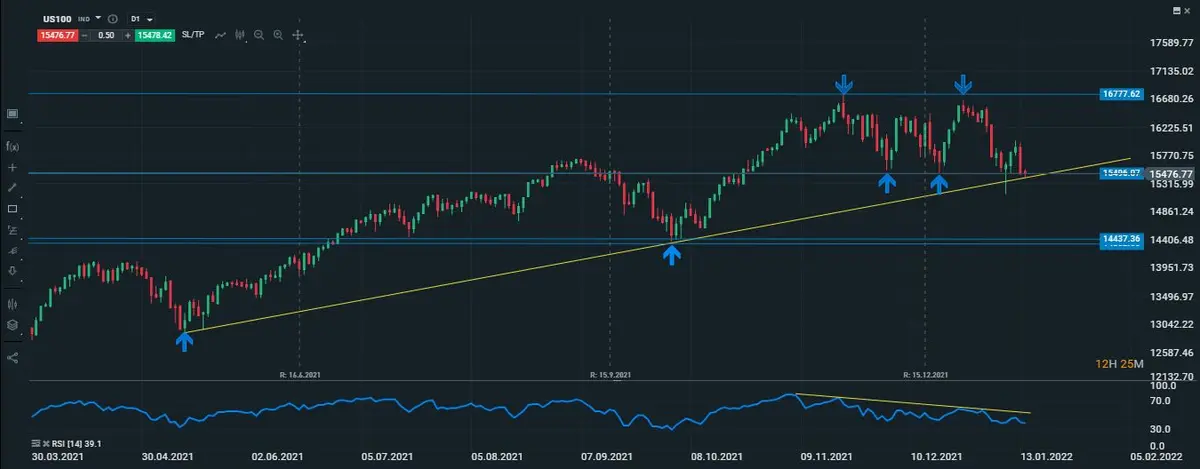Expand the D1 timeframe selector

[x=141, y=18]
